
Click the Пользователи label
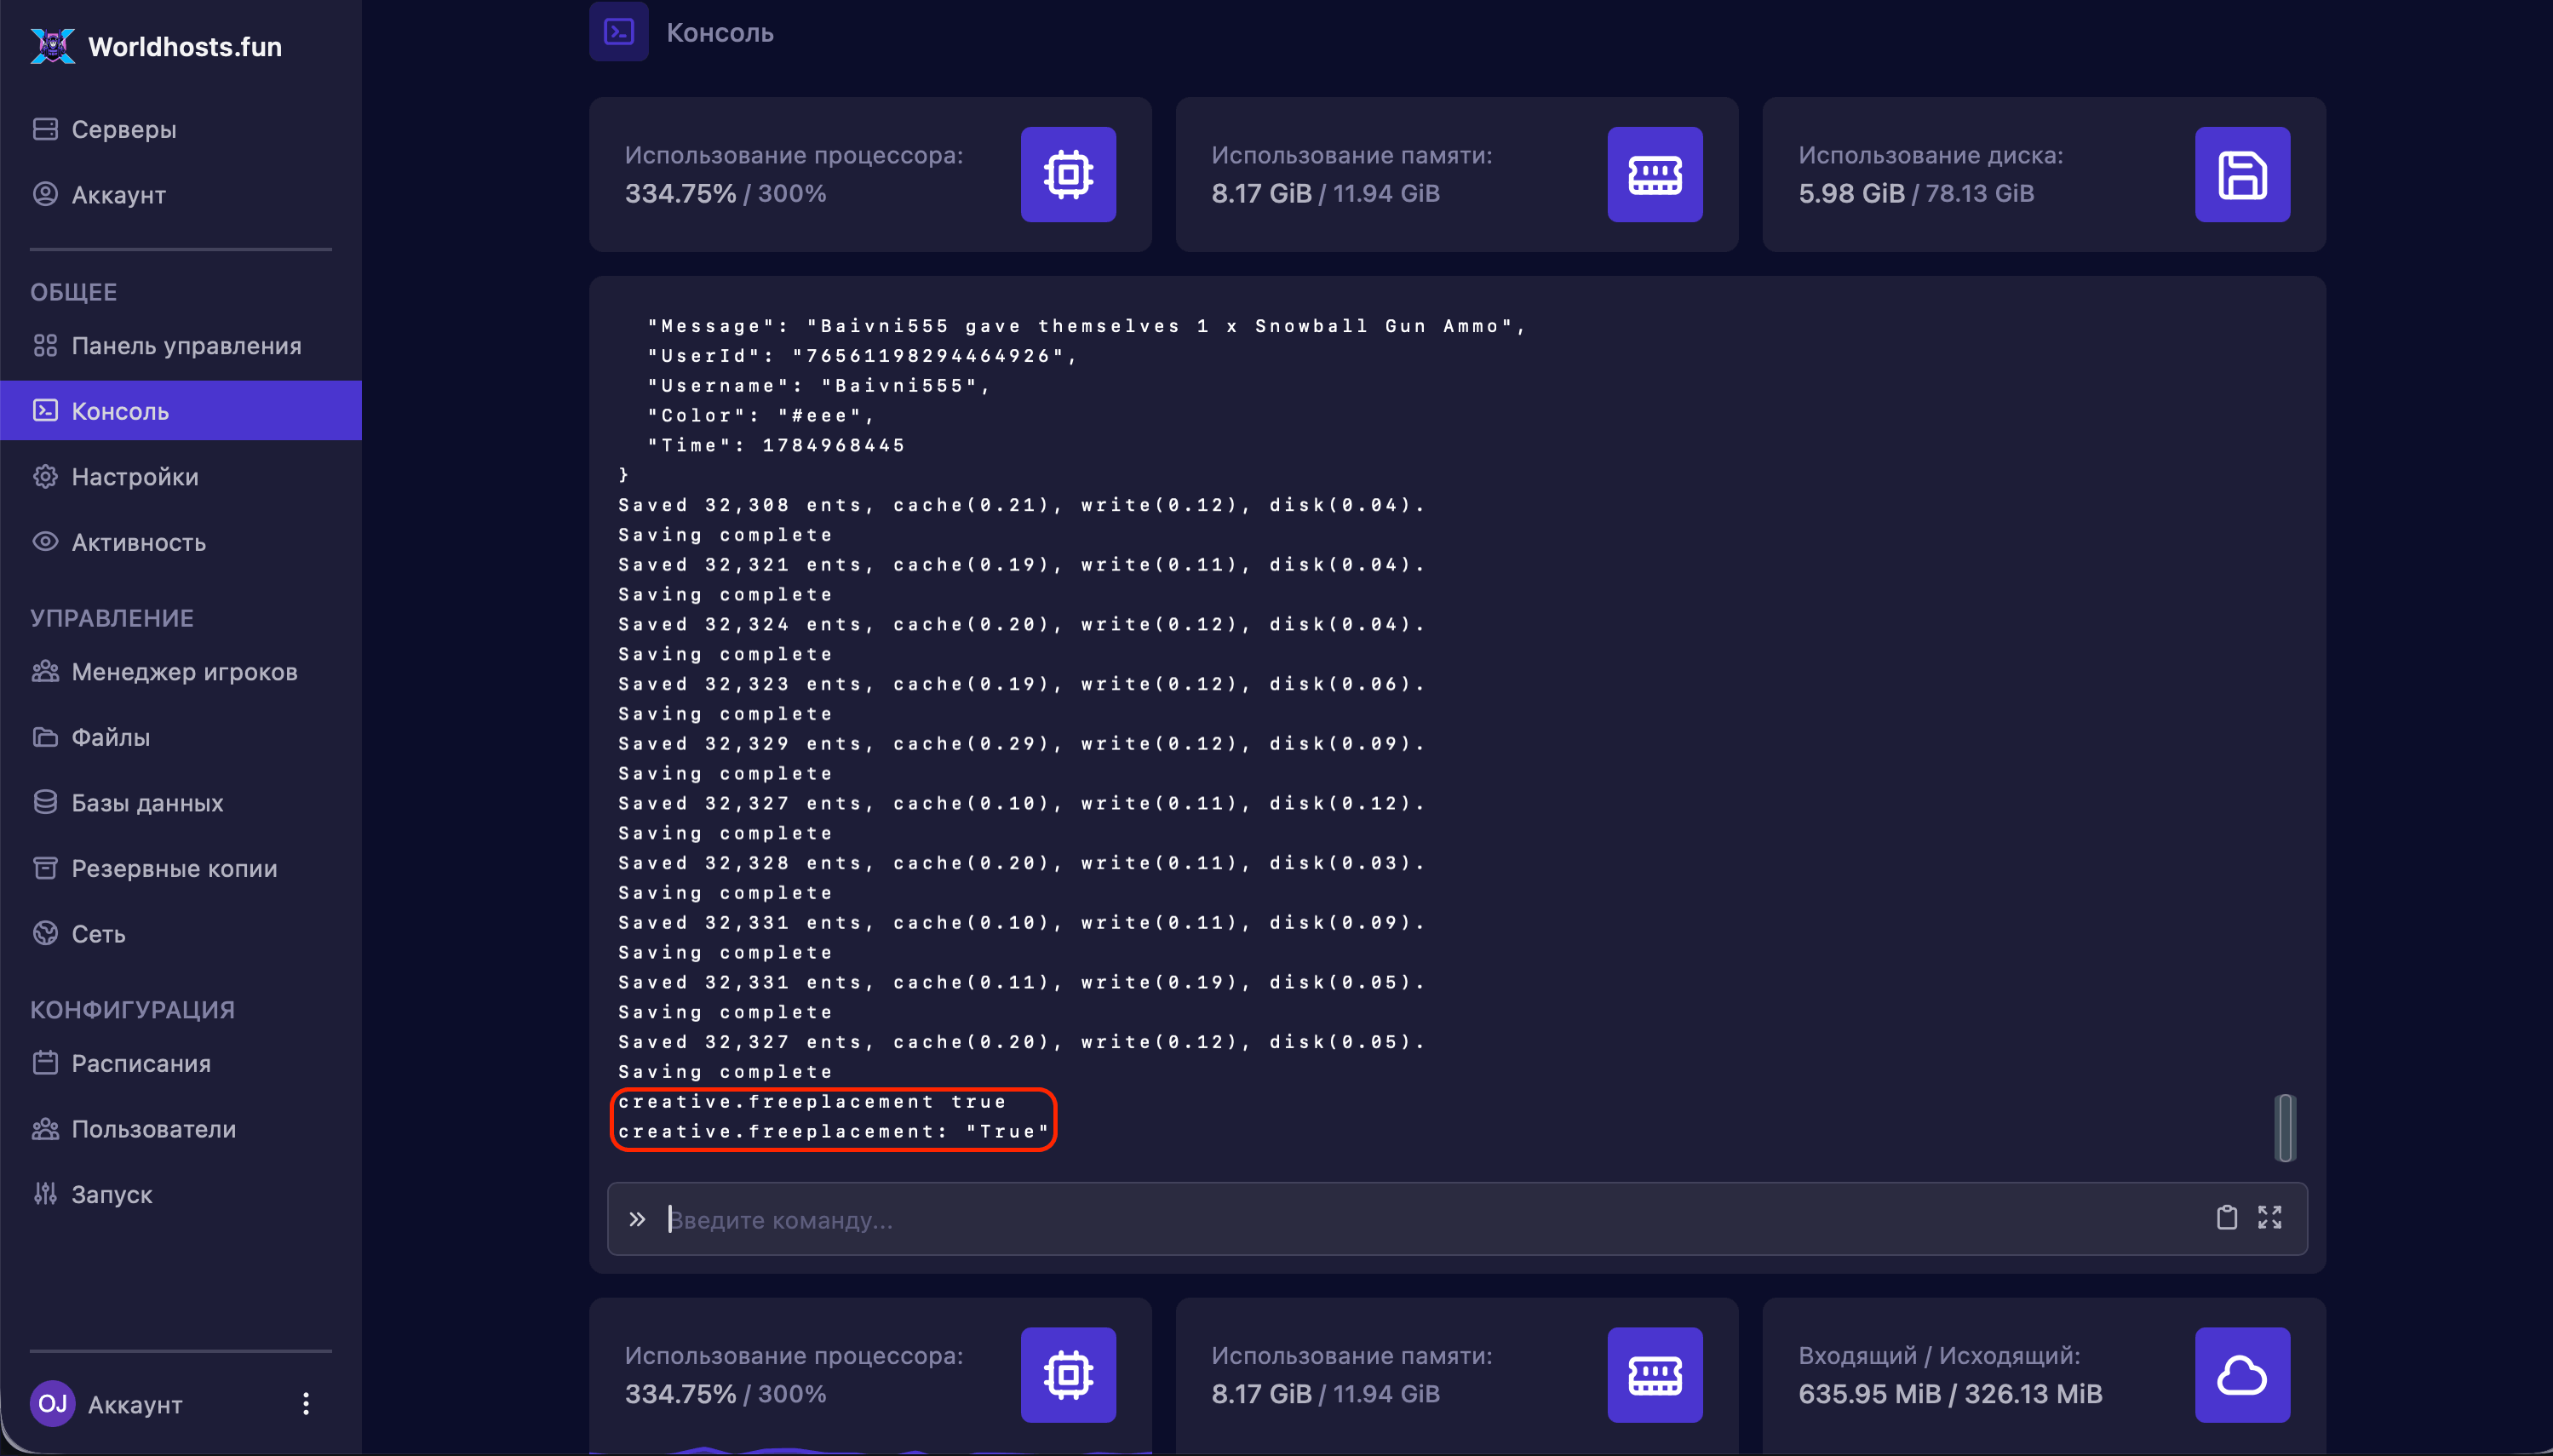(154, 1129)
